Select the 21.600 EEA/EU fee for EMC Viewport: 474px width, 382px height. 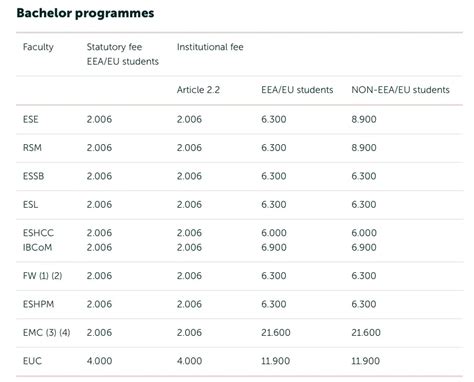[276, 332]
